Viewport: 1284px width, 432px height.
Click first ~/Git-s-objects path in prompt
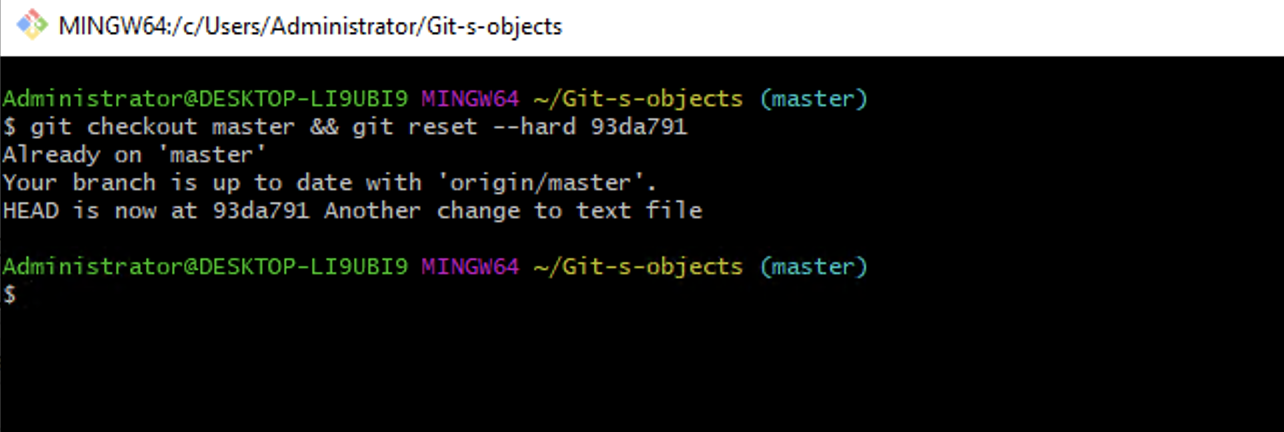point(638,99)
